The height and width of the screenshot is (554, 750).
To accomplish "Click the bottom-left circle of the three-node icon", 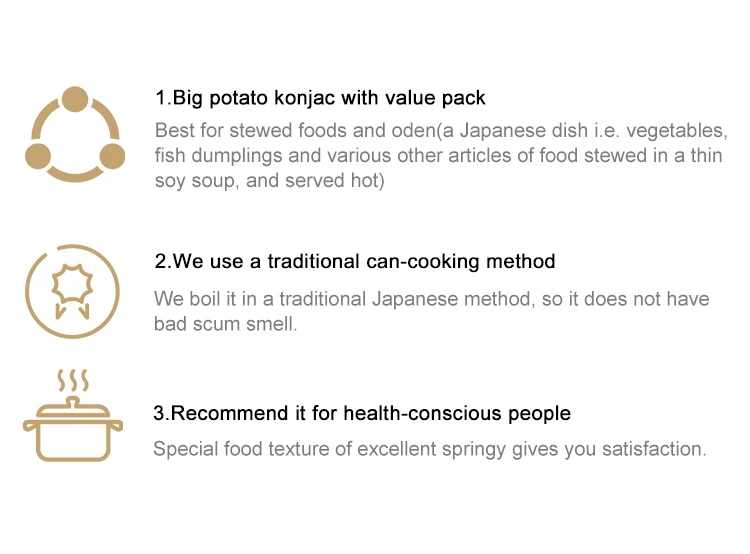I will click(x=40, y=156).
